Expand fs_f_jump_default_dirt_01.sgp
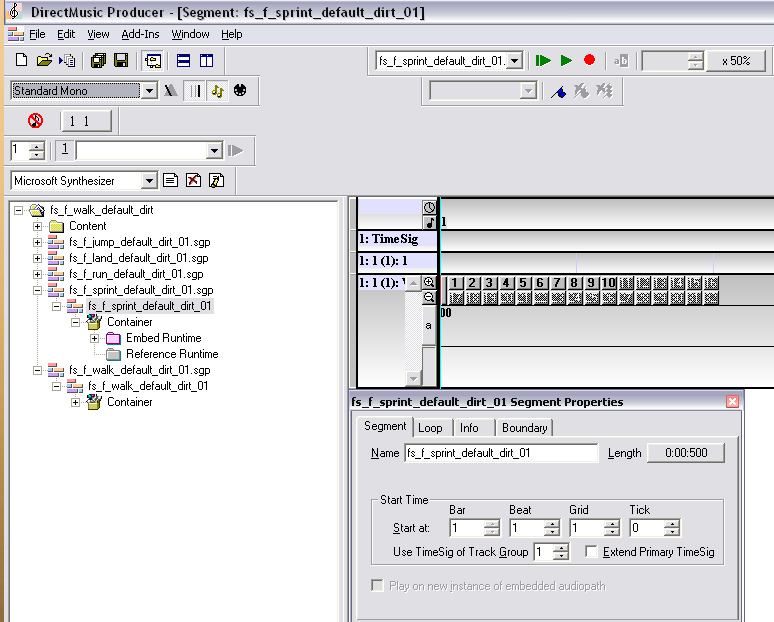774x622 pixels. (x=38, y=242)
